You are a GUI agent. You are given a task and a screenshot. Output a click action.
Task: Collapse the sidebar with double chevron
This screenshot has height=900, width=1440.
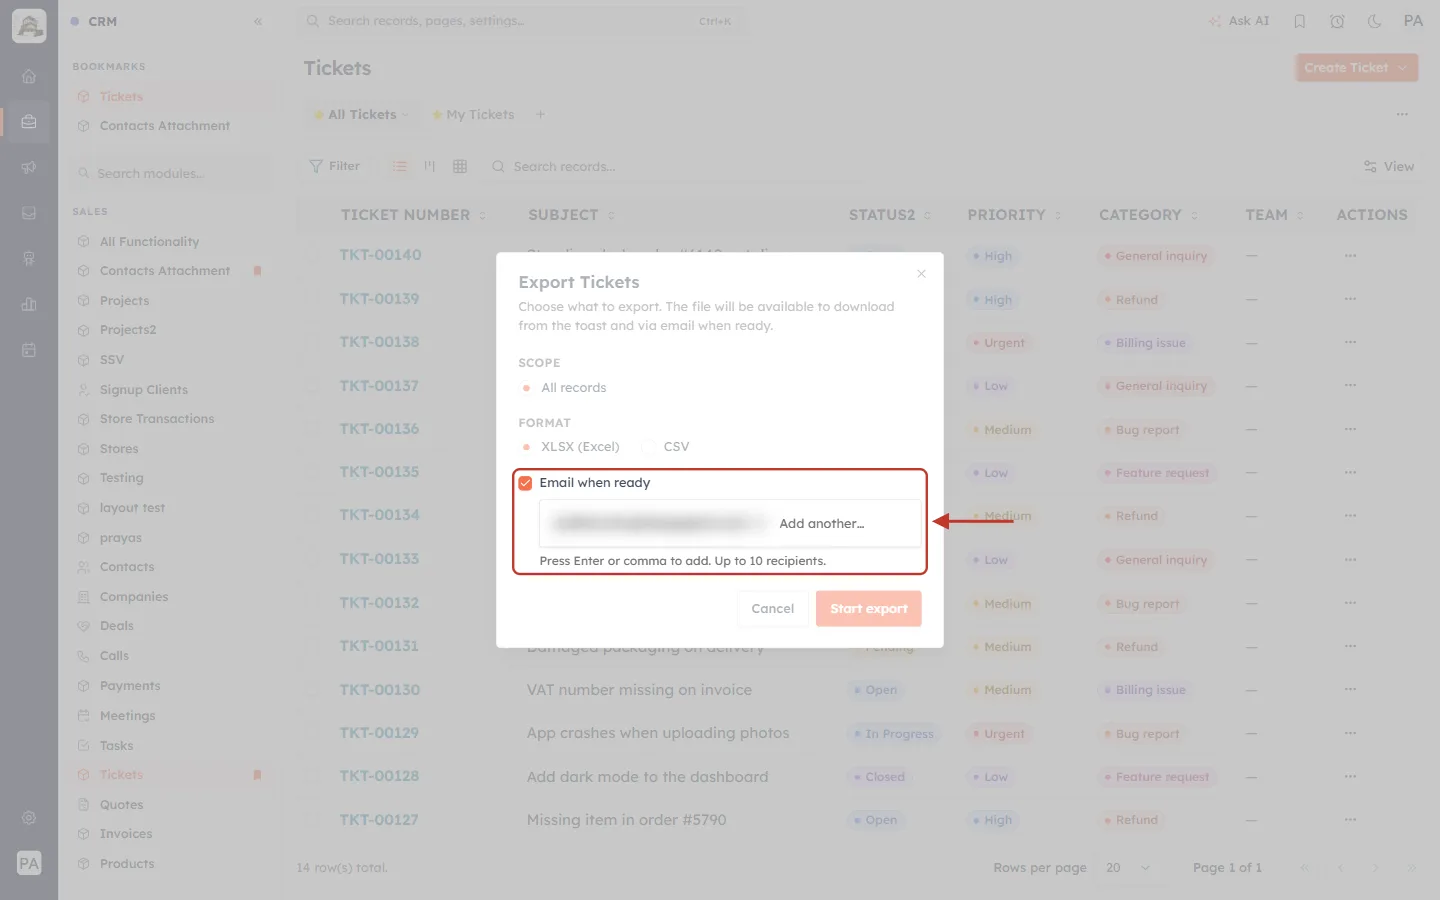point(258,21)
